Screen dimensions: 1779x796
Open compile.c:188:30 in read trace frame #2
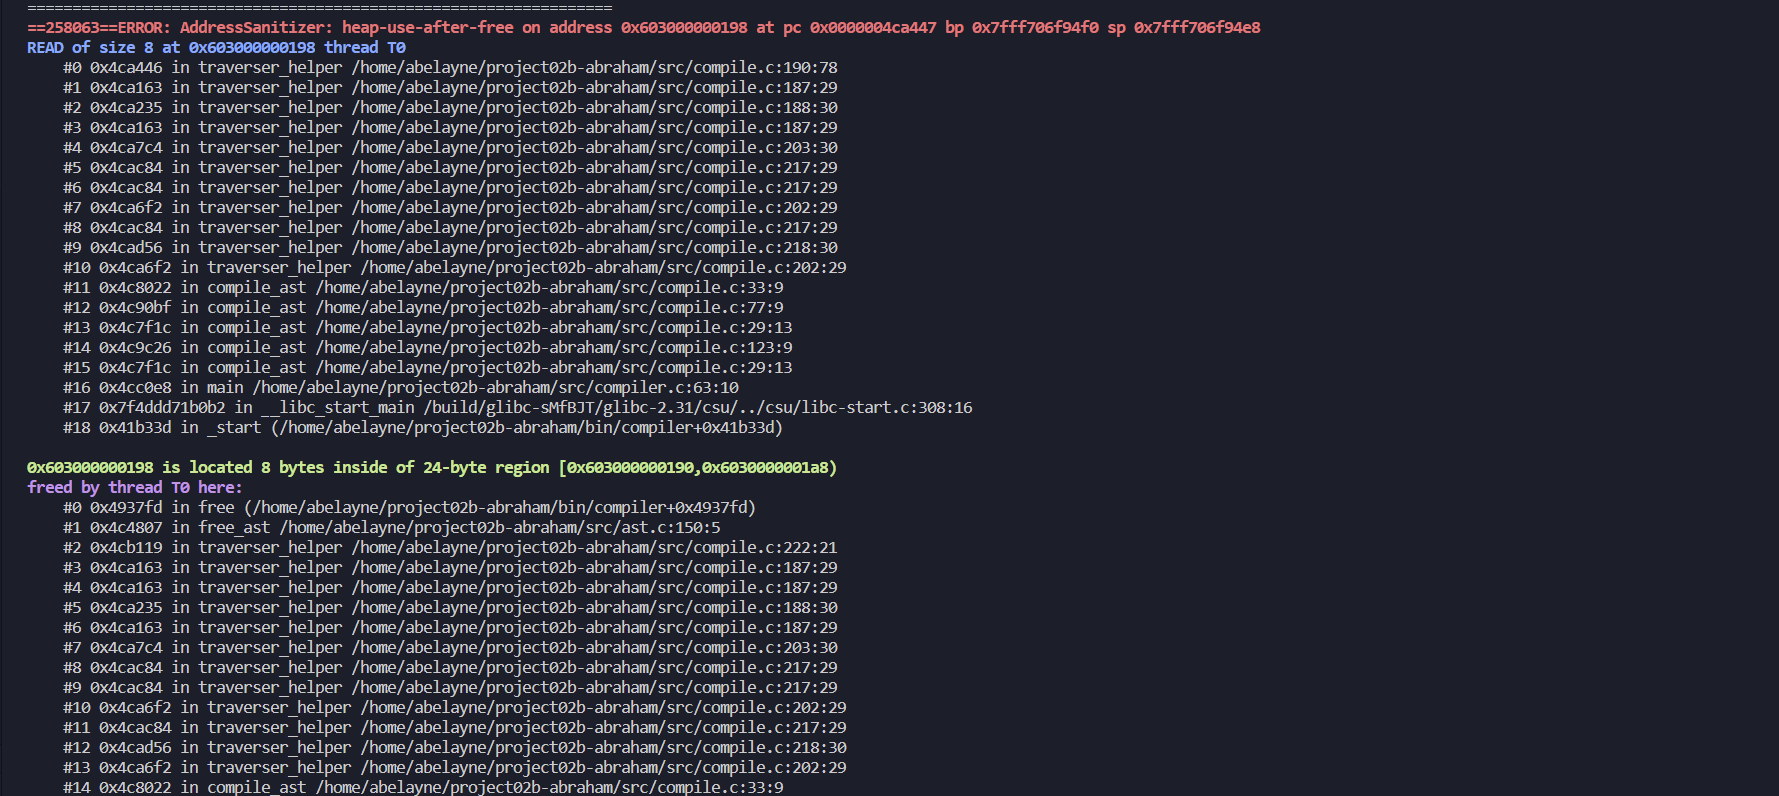[x=594, y=108]
